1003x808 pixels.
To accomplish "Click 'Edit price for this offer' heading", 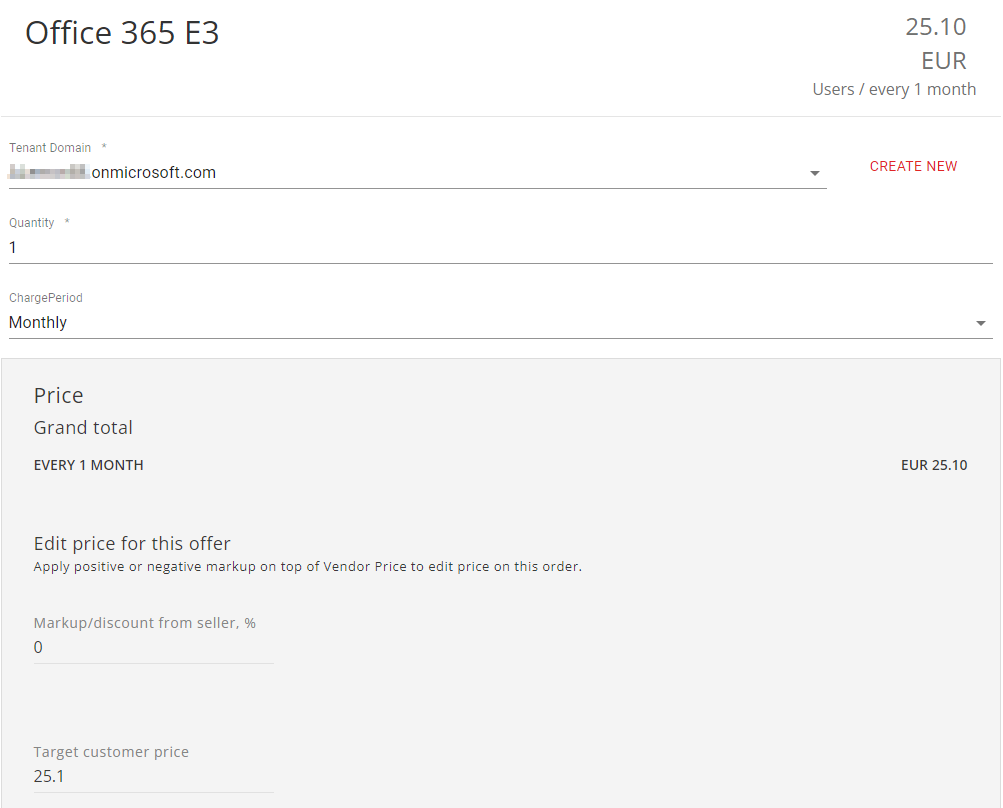I will 132,544.
